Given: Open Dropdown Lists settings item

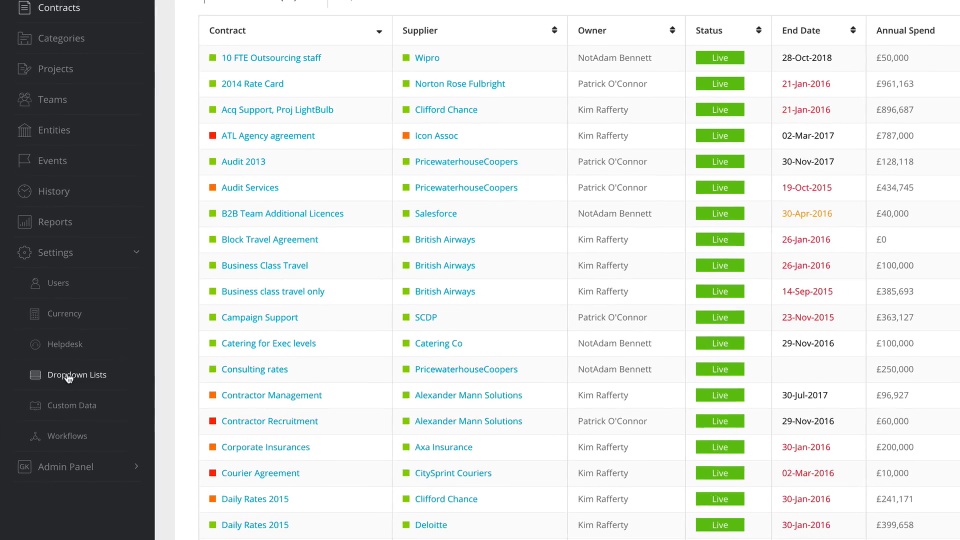Looking at the screenshot, I should (x=76, y=375).
